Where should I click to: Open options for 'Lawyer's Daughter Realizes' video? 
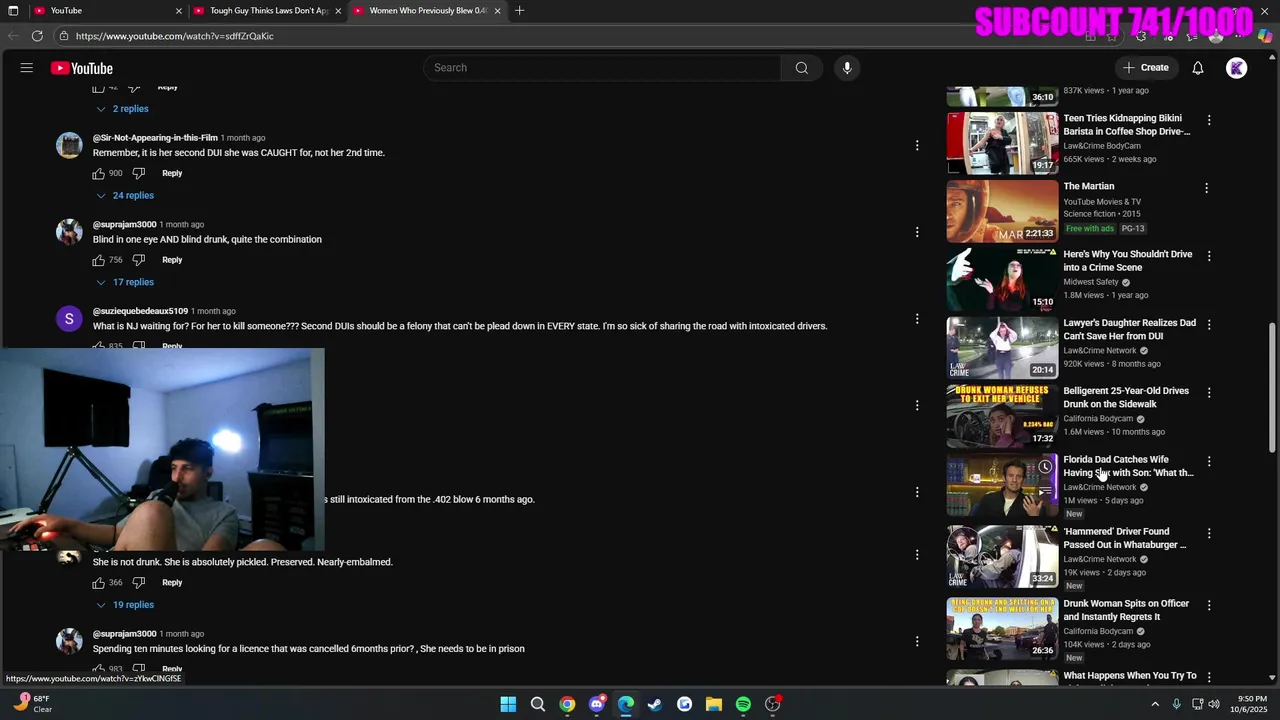[1209, 325]
